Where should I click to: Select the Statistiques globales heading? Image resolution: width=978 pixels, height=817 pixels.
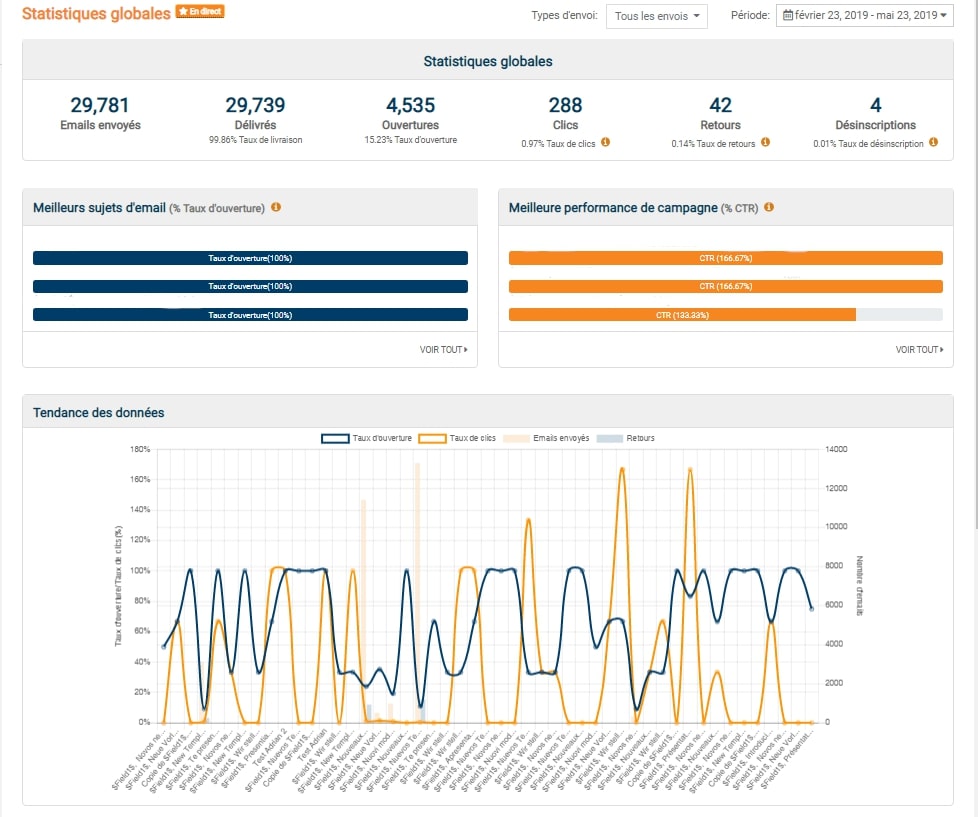[x=488, y=61]
